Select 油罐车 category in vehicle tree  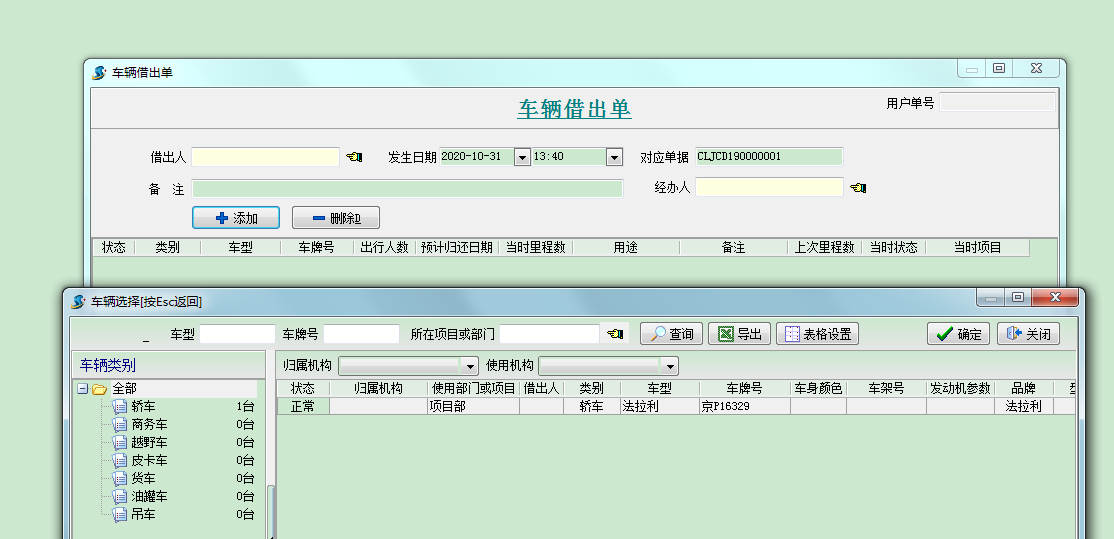[x=149, y=496]
